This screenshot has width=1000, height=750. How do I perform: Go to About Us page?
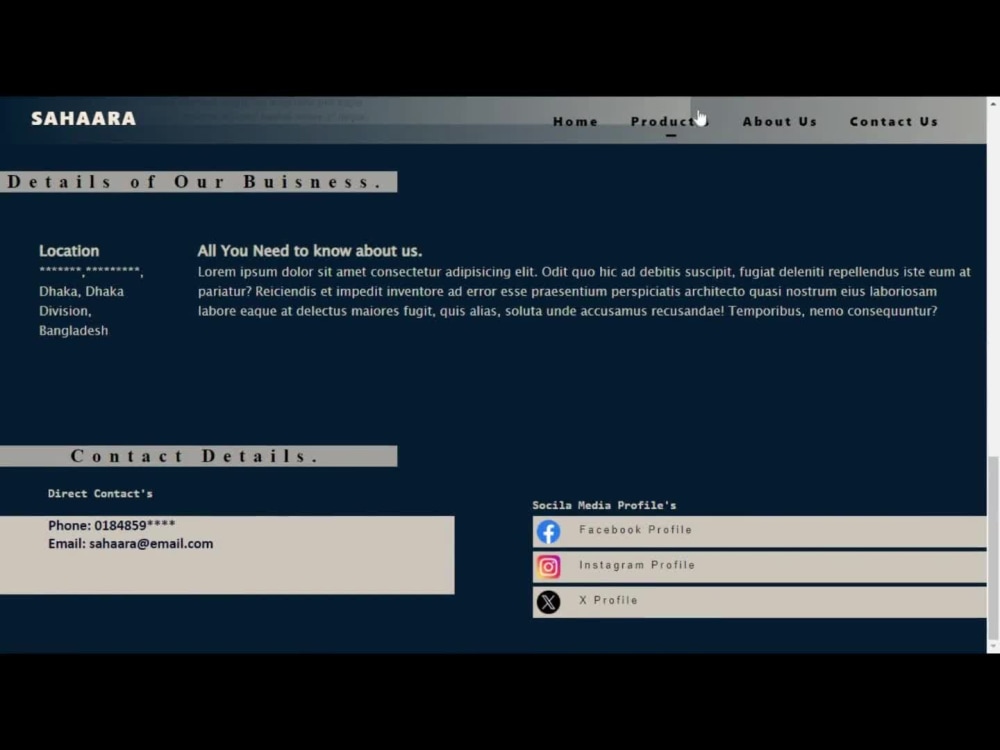779,121
